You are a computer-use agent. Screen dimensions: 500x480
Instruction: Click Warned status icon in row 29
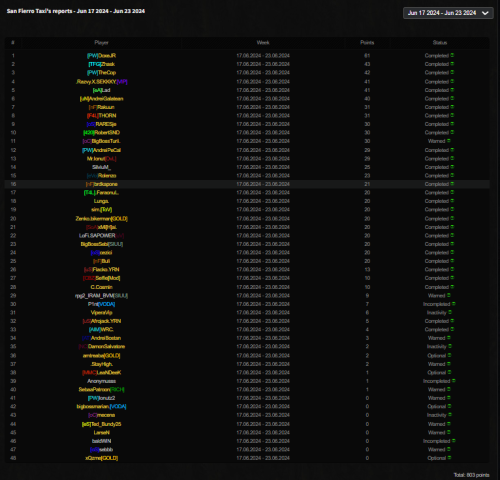pyautogui.click(x=449, y=295)
